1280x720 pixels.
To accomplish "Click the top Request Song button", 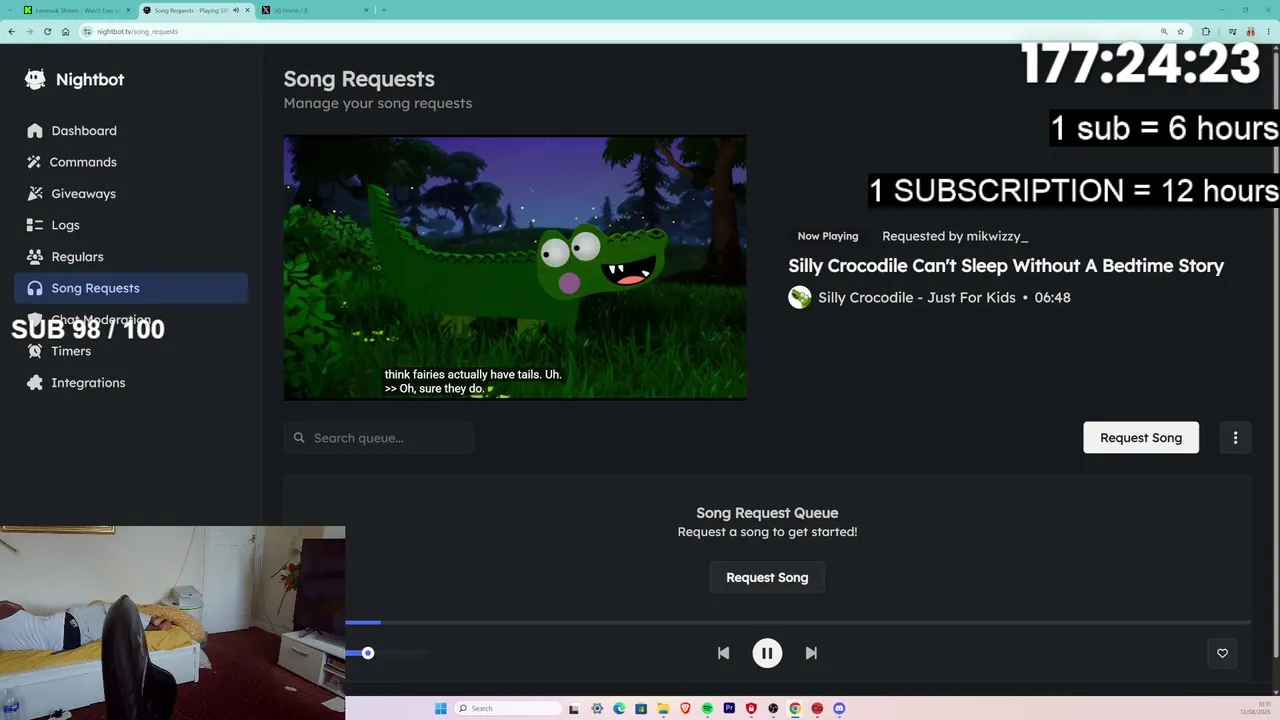I will (1141, 438).
